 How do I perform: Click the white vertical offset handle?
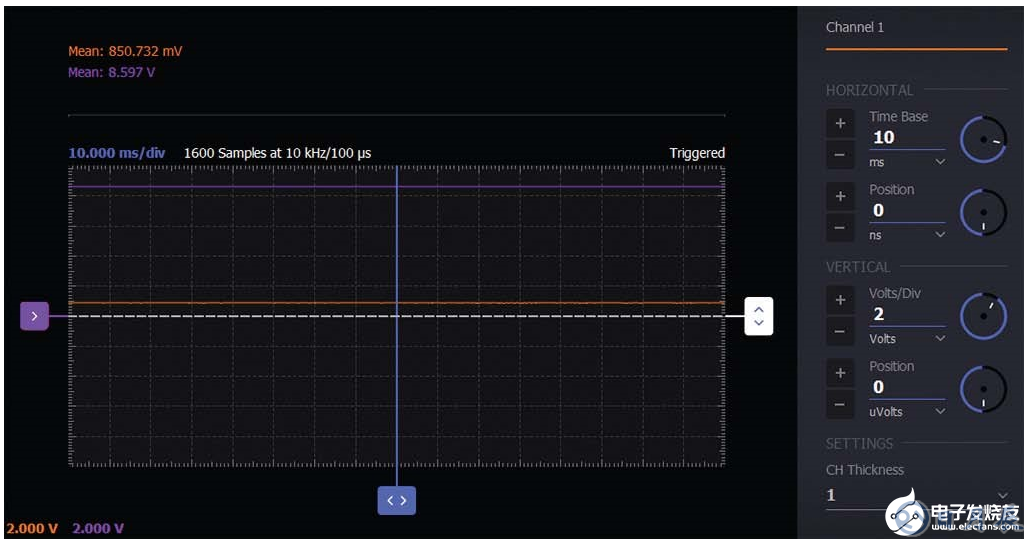click(758, 316)
